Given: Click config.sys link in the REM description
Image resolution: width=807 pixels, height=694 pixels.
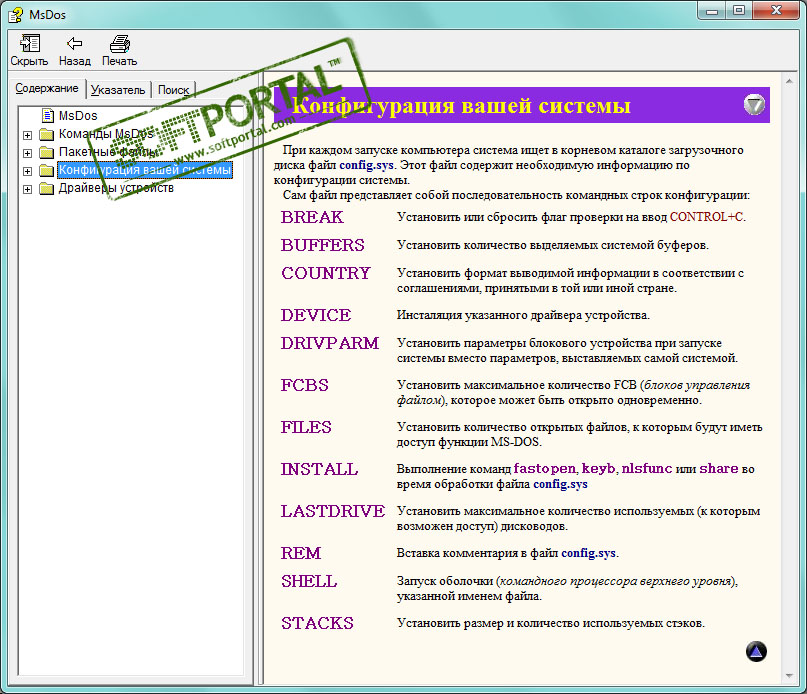Looking at the screenshot, I should click(588, 553).
